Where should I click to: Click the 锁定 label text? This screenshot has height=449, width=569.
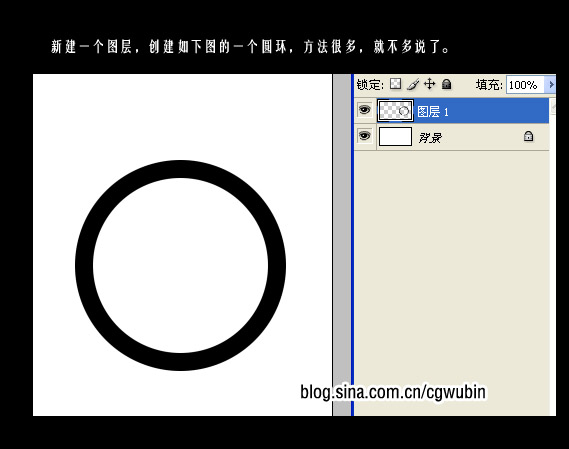pos(370,85)
